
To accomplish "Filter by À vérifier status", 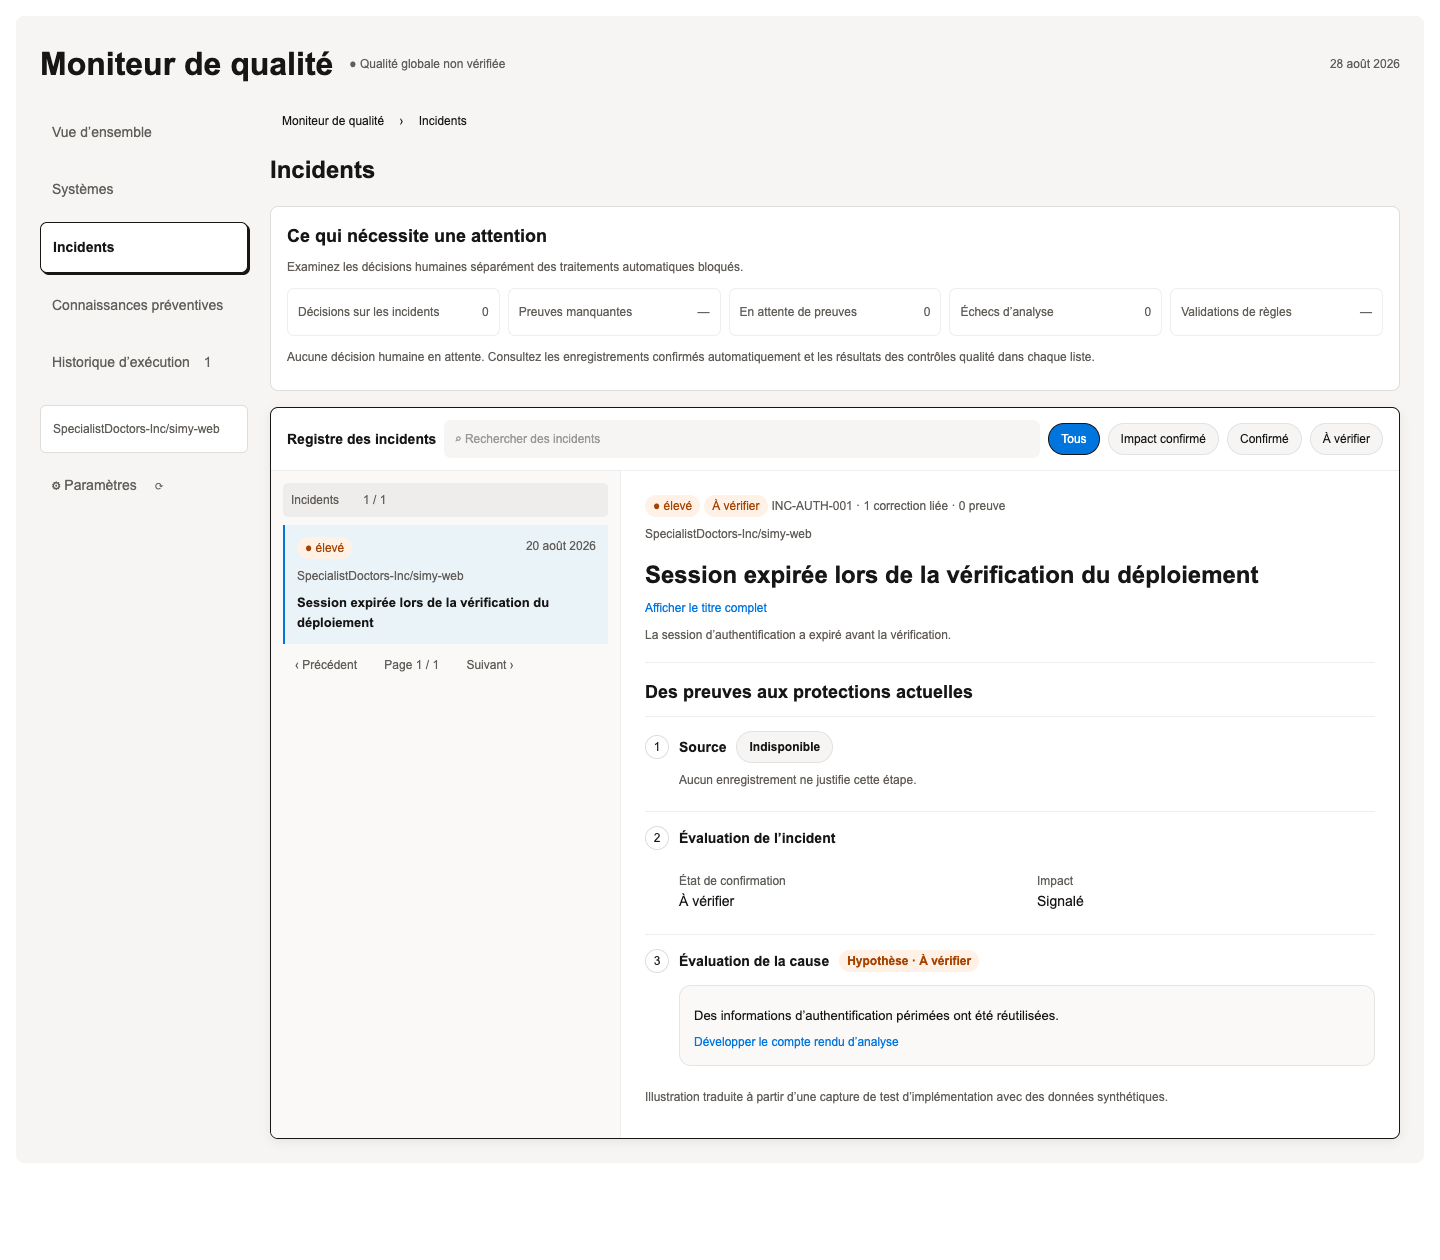I will [x=1346, y=439].
